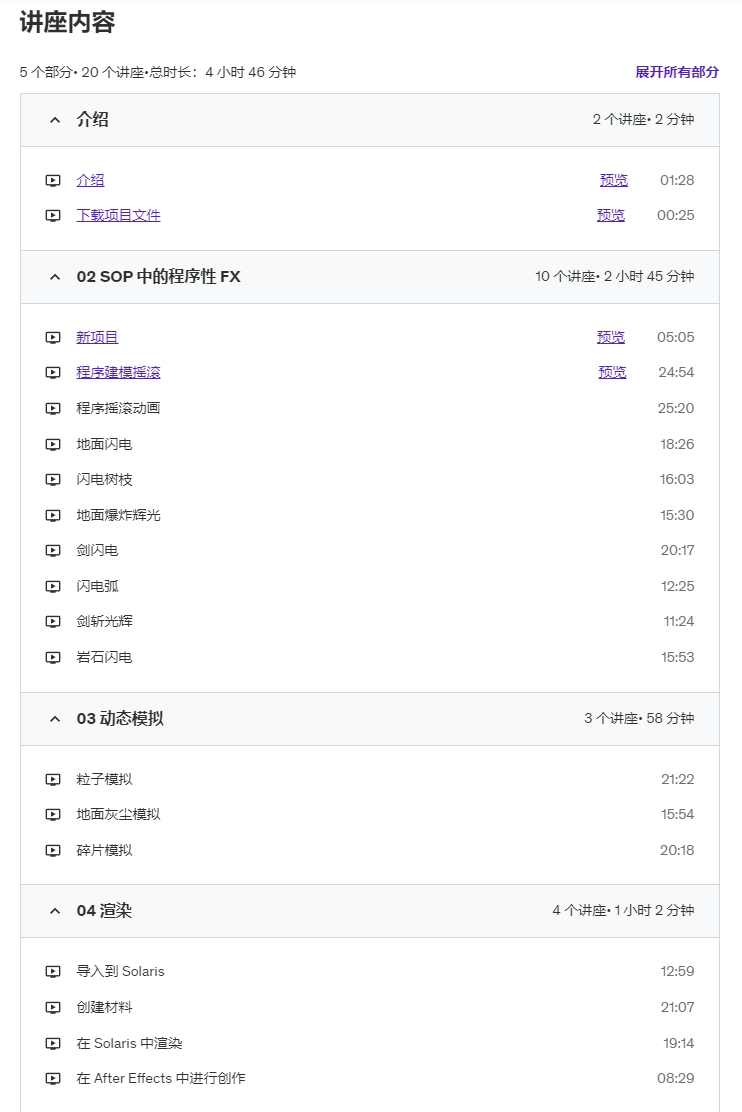The image size is (742, 1112).
Task: Click video icon beside 剑闪电
Action: click(53, 550)
